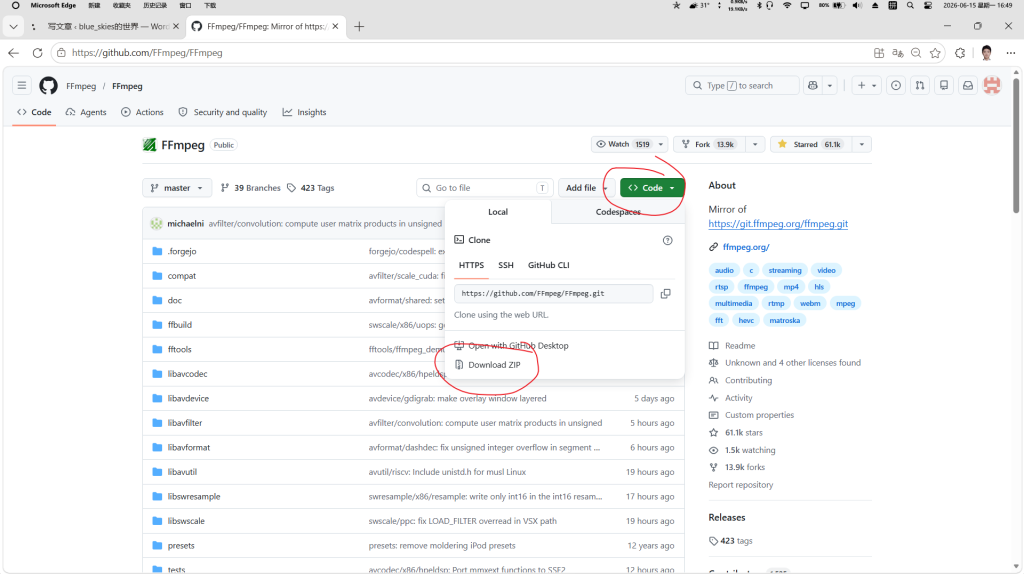Open the notifications inbox icon
The image size is (1024, 574).
968,86
